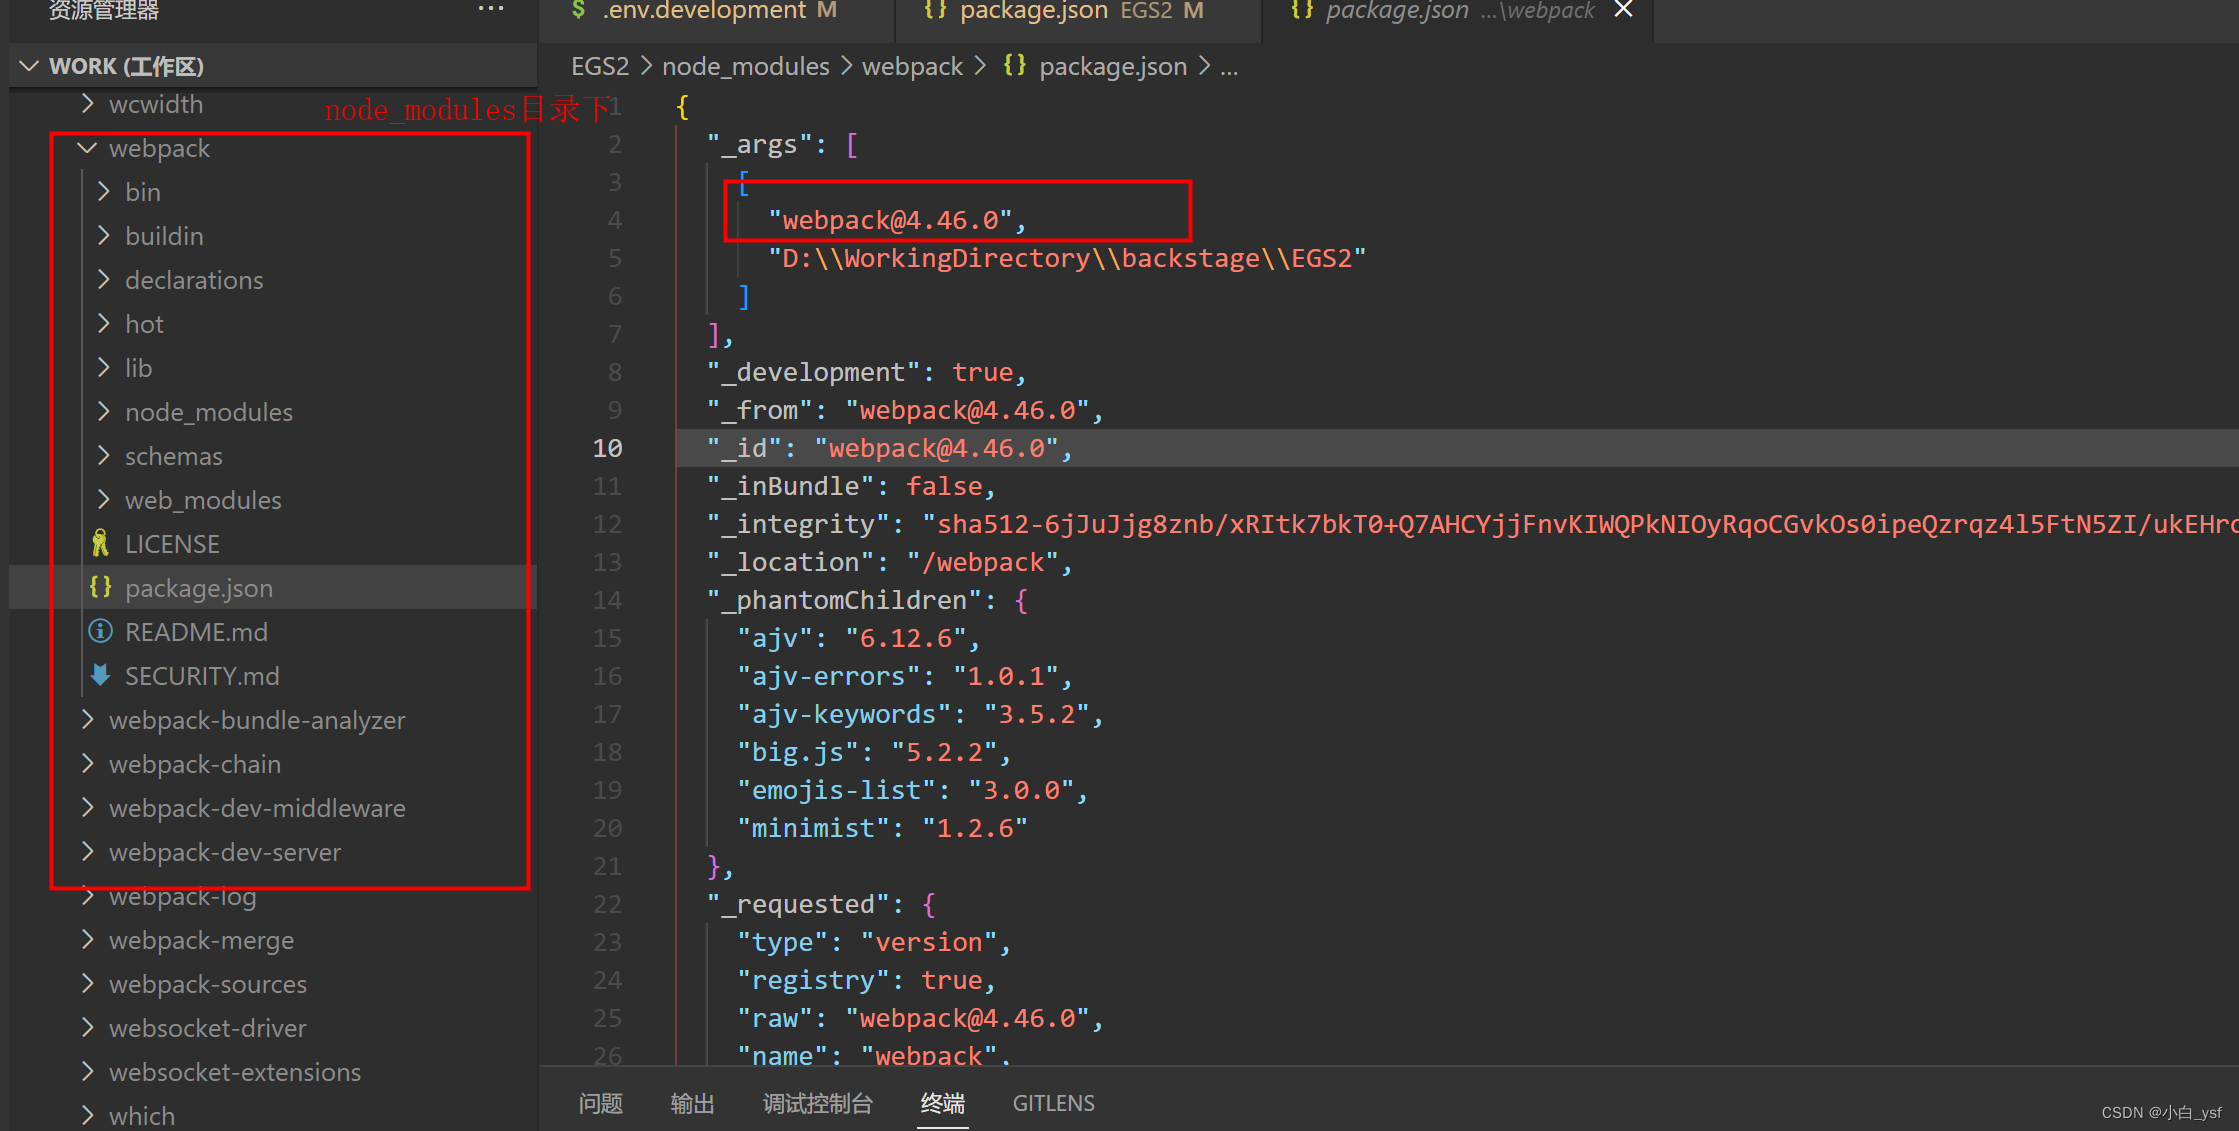Click the "_requested" key on line 22
Viewport: 2239px width, 1131px height.
[x=798, y=904]
